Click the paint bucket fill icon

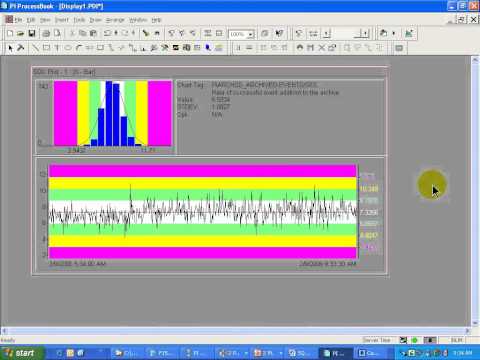pyautogui.click(x=384, y=33)
